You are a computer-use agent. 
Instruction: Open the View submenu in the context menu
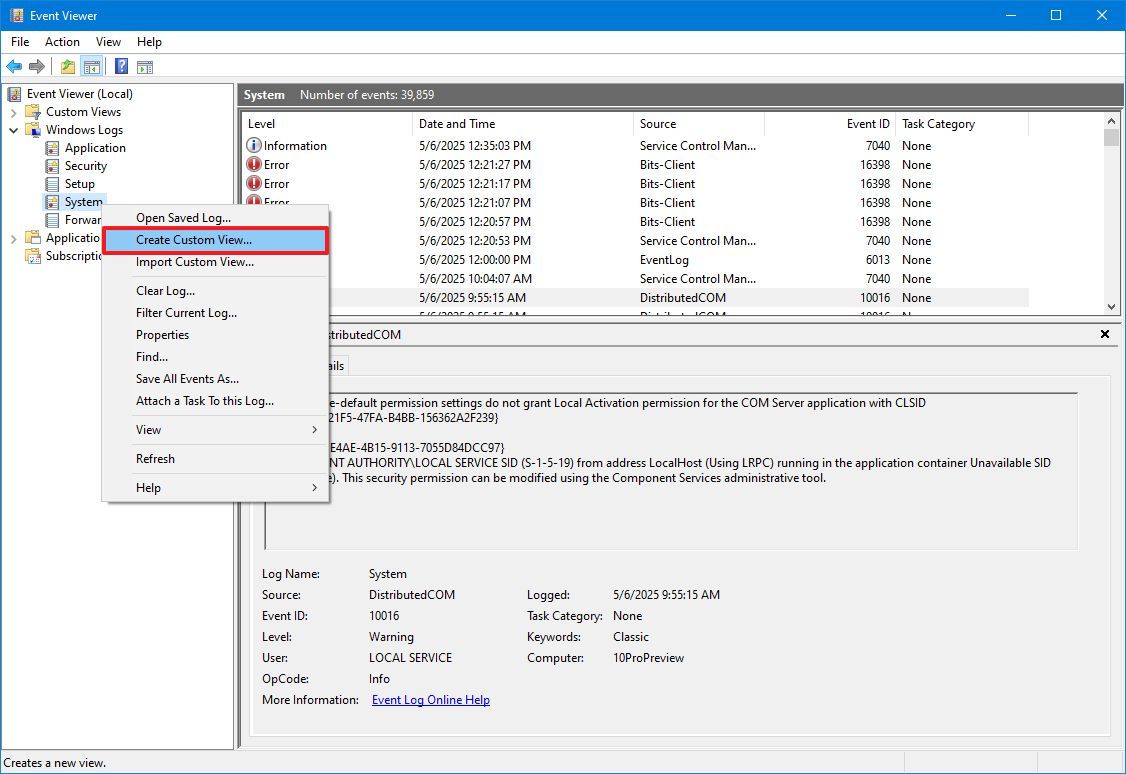(148, 429)
